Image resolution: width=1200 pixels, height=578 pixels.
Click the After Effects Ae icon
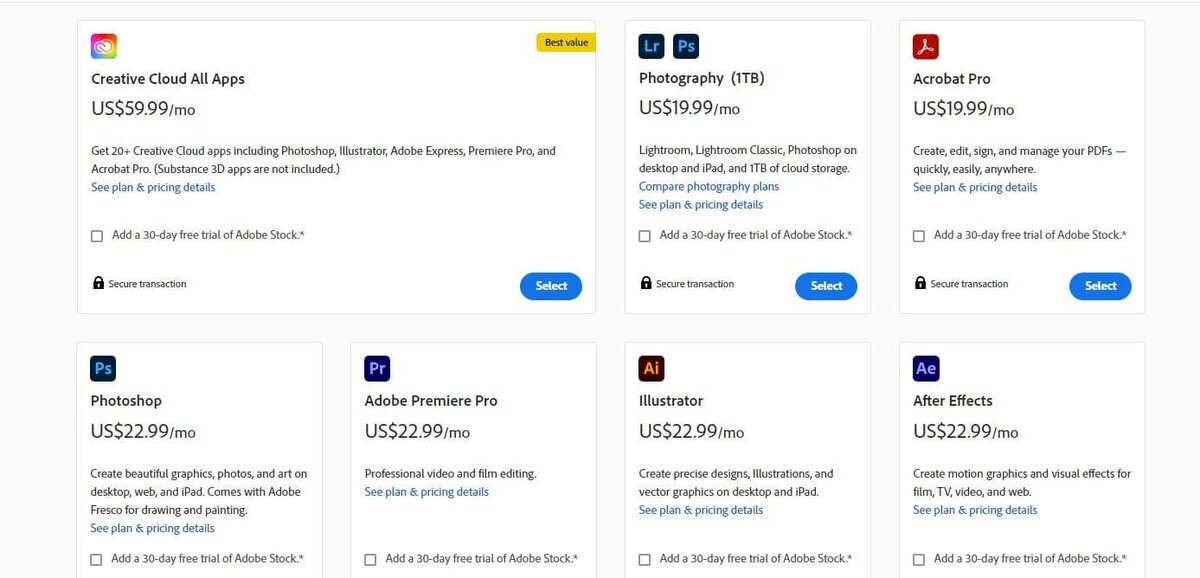(926, 368)
